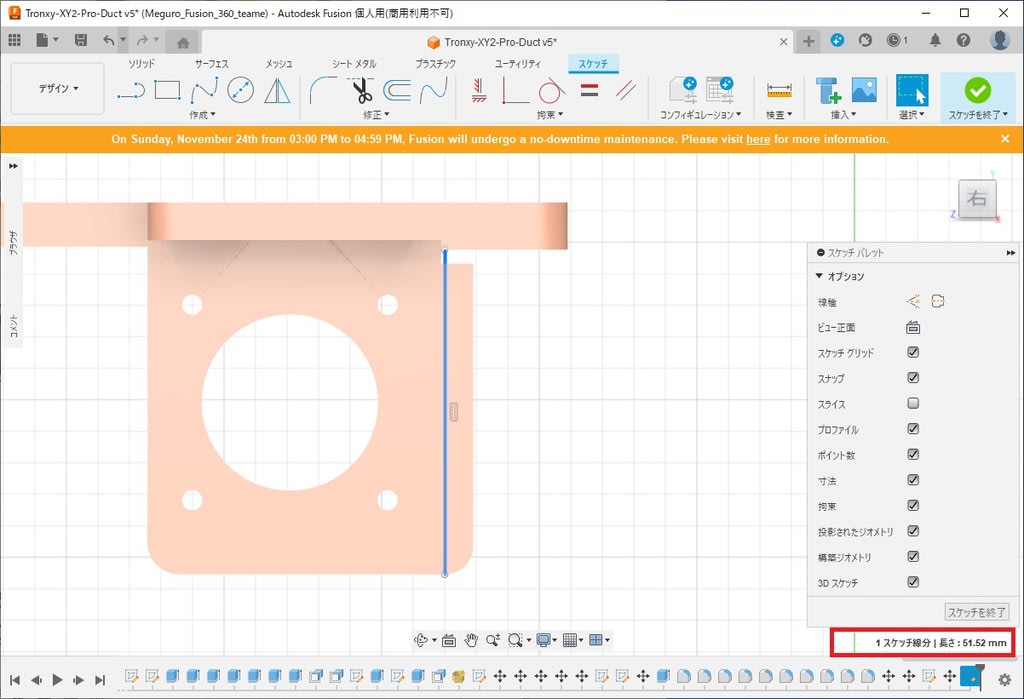Apply the Parallel constraint
Image resolution: width=1024 pixels, height=699 pixels.
[x=626, y=90]
